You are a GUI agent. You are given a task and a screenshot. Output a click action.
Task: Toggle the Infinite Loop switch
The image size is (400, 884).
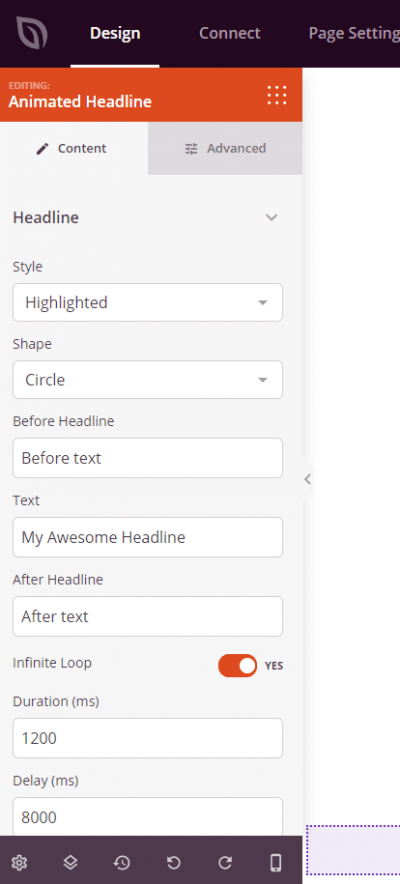click(x=238, y=665)
